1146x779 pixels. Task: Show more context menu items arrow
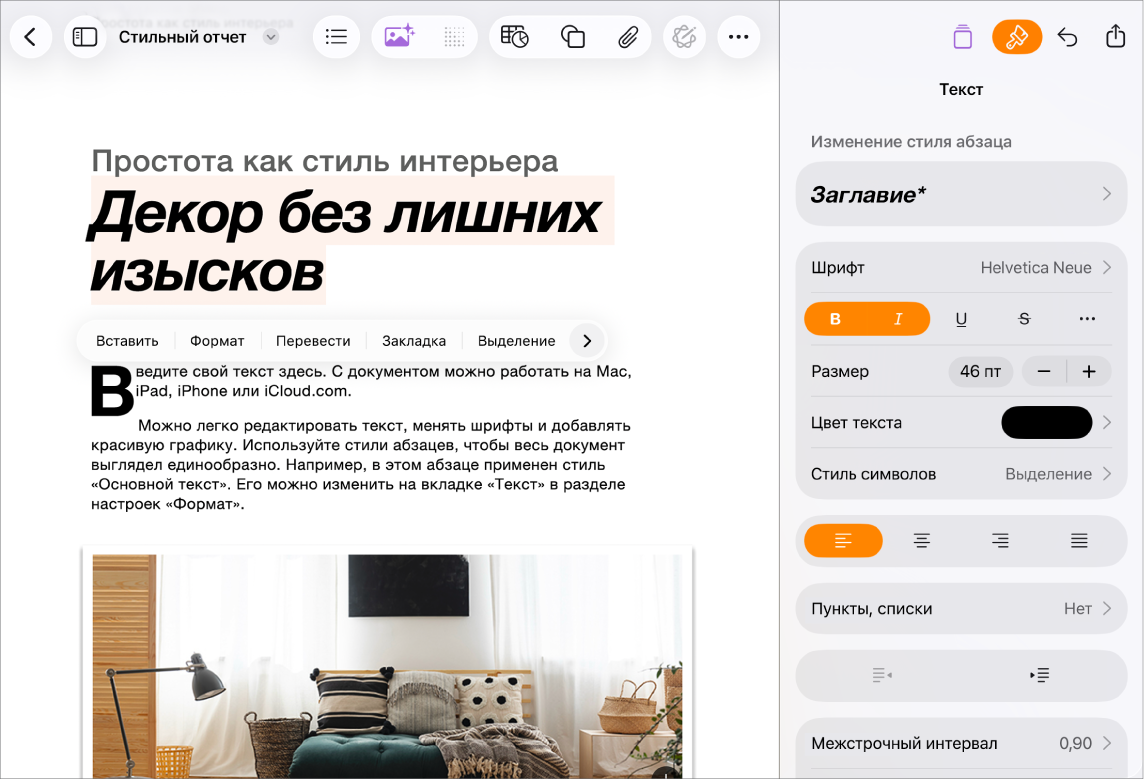pos(587,341)
